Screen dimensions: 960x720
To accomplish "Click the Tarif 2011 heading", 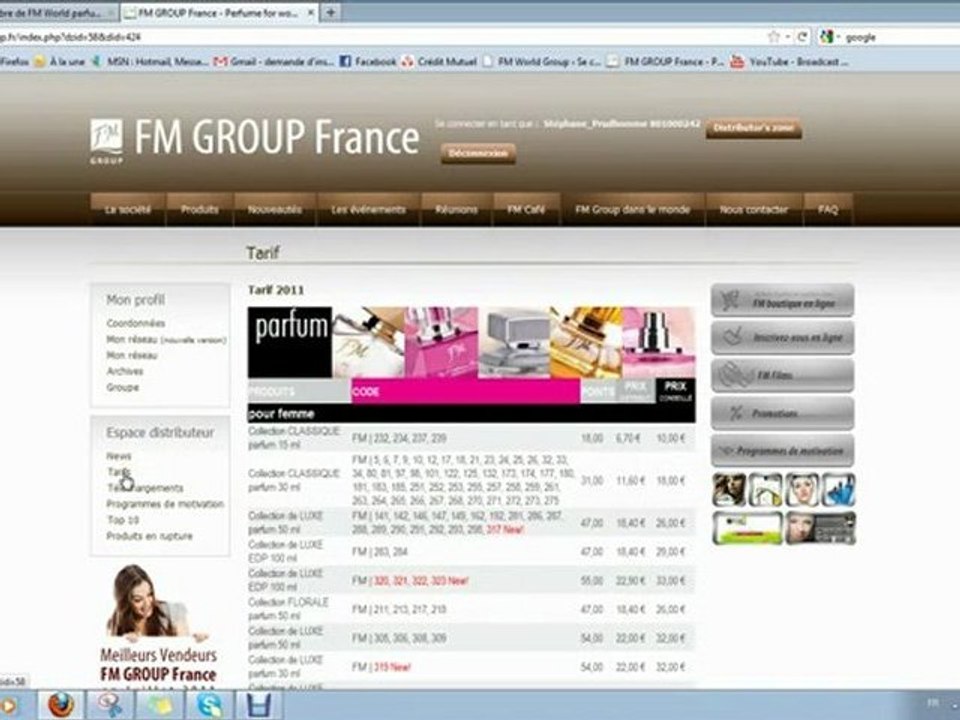I will point(276,290).
